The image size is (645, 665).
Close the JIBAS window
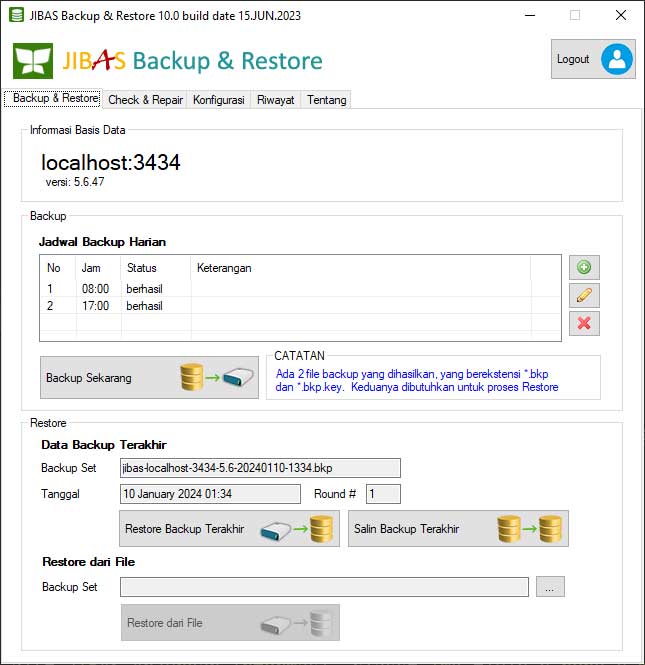621,15
